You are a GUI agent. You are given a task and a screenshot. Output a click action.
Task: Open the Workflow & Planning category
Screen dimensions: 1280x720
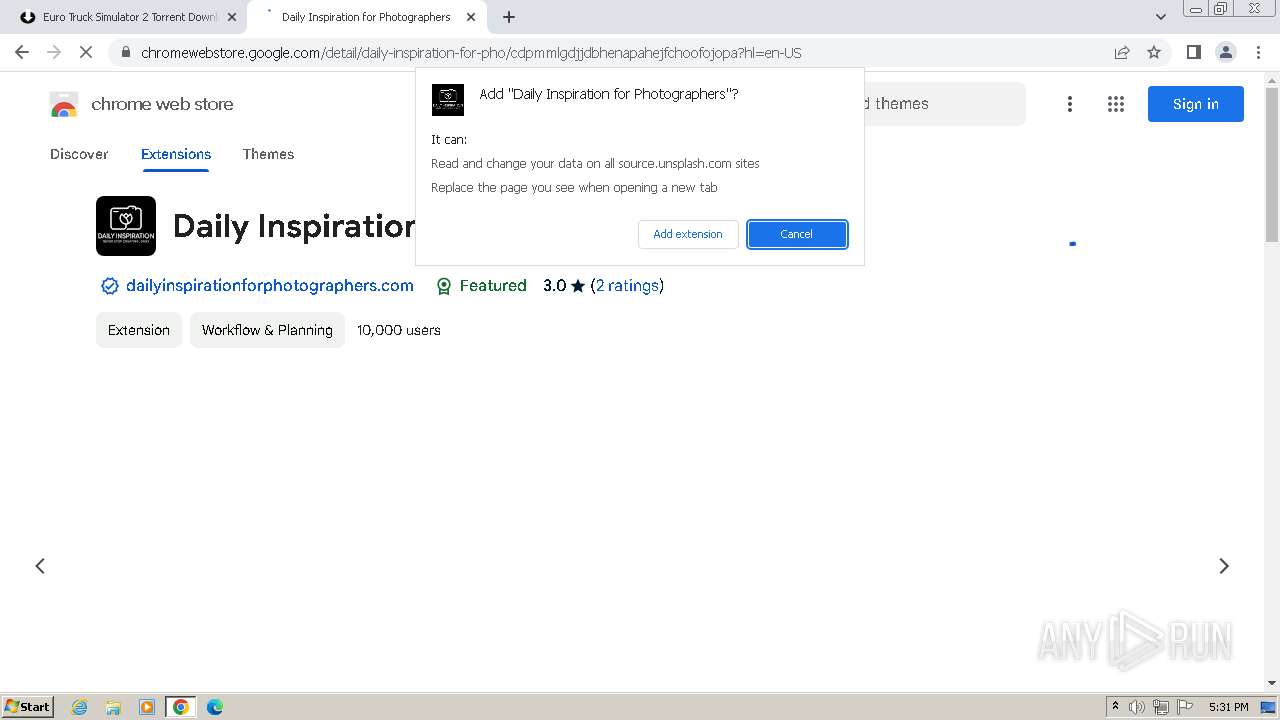click(x=267, y=330)
